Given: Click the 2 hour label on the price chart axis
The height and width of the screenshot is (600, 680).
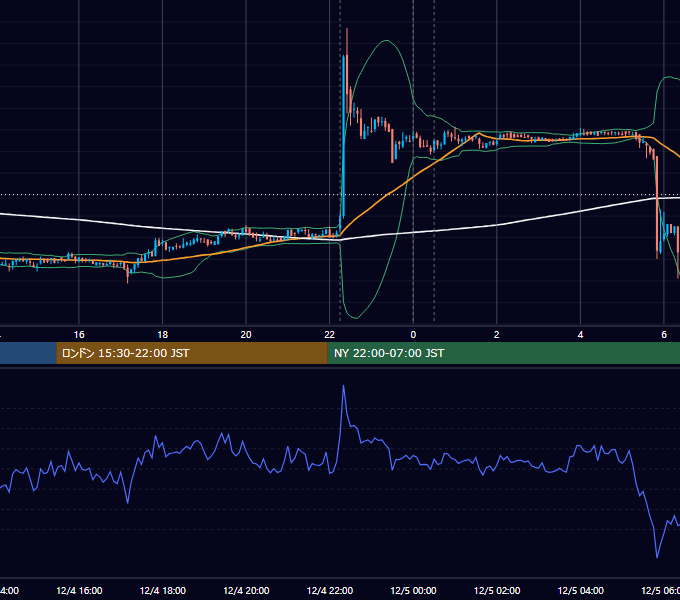Looking at the screenshot, I should click(497, 335).
